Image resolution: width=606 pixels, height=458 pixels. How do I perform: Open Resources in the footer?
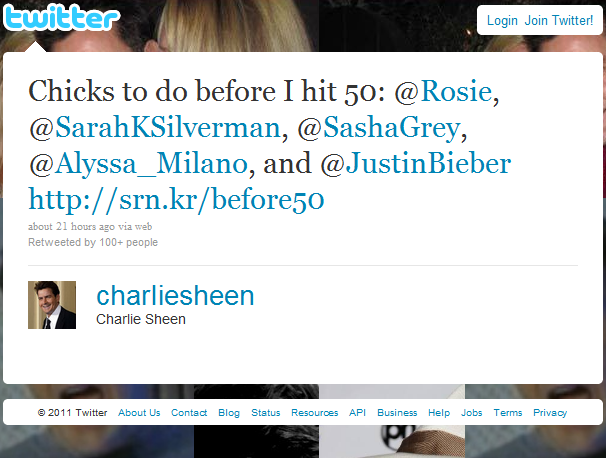click(x=315, y=413)
